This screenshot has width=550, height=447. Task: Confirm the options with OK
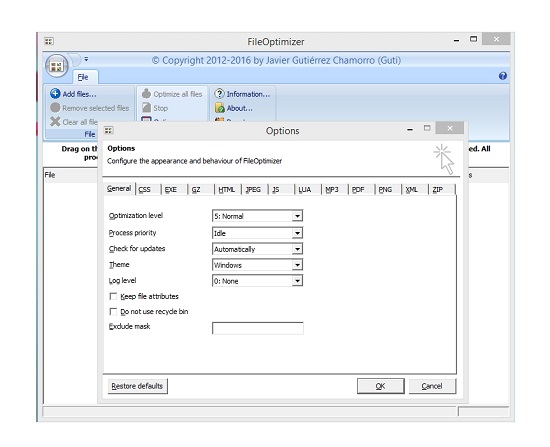[381, 386]
